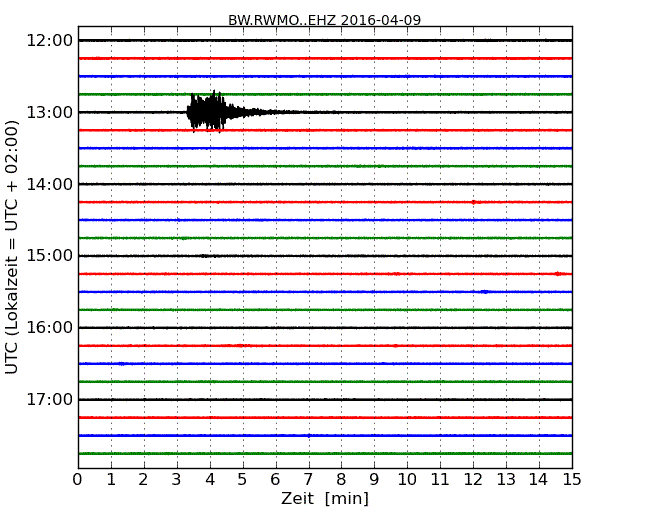The image size is (650, 520).
Task: Click x-axis tick label 10
Action: pyautogui.click(x=407, y=480)
